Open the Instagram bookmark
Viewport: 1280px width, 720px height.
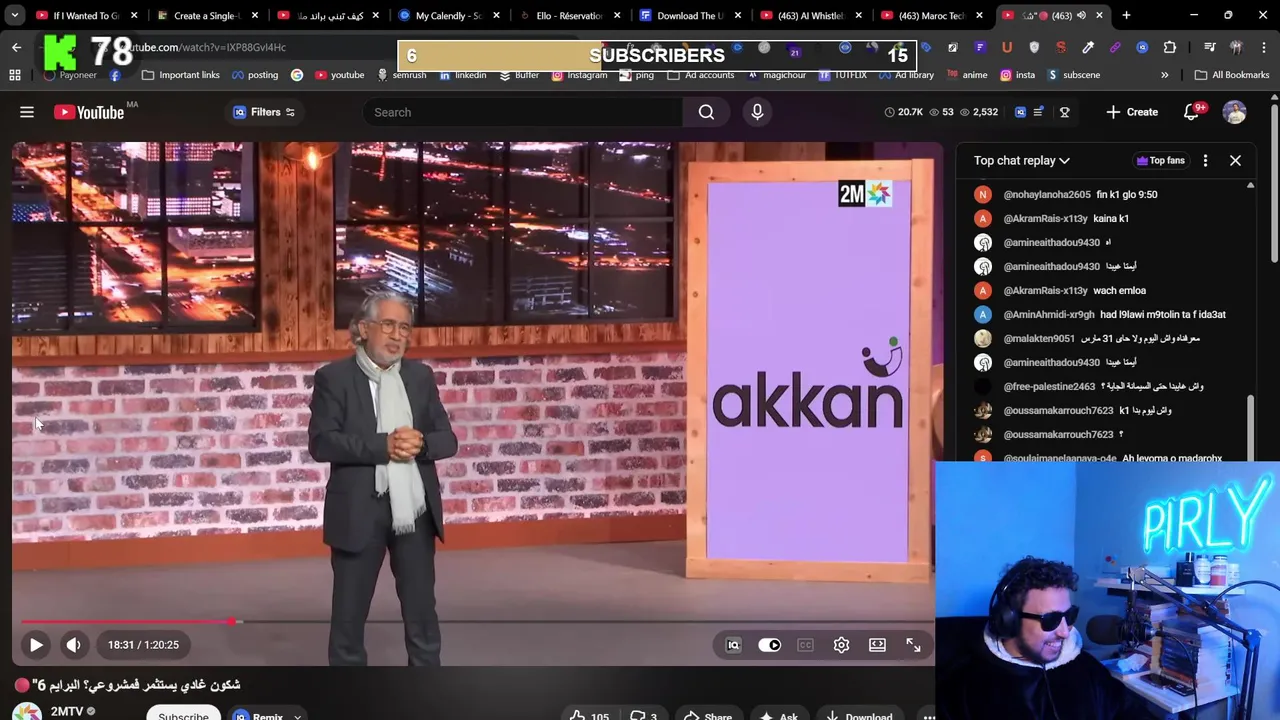(579, 75)
